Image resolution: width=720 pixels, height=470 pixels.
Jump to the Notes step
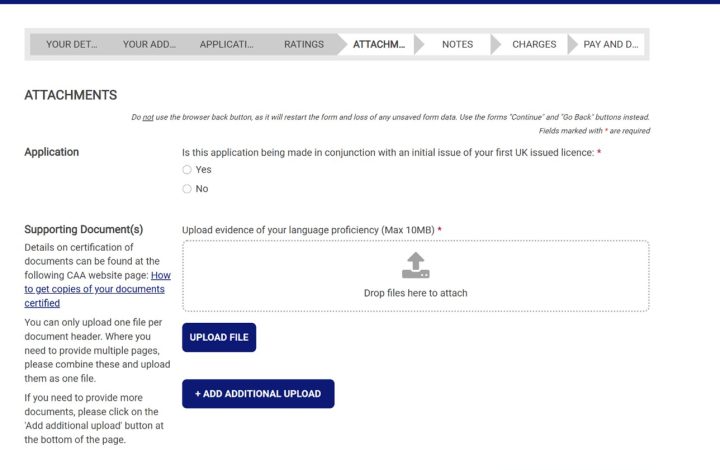(457, 44)
